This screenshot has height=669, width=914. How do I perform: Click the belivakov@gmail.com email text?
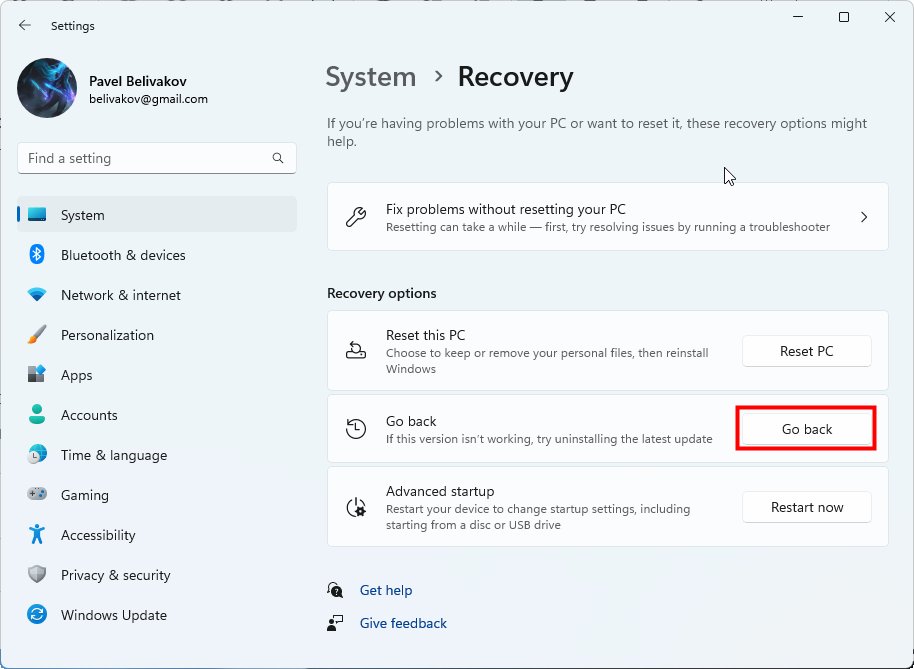tap(148, 99)
